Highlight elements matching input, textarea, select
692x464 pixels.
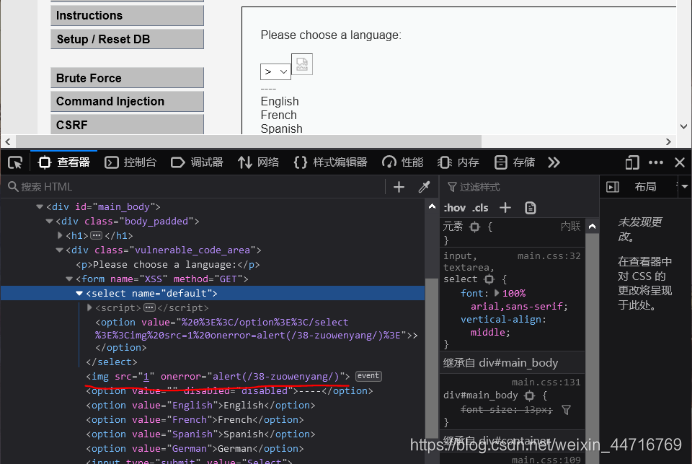pyautogui.click(x=489, y=279)
